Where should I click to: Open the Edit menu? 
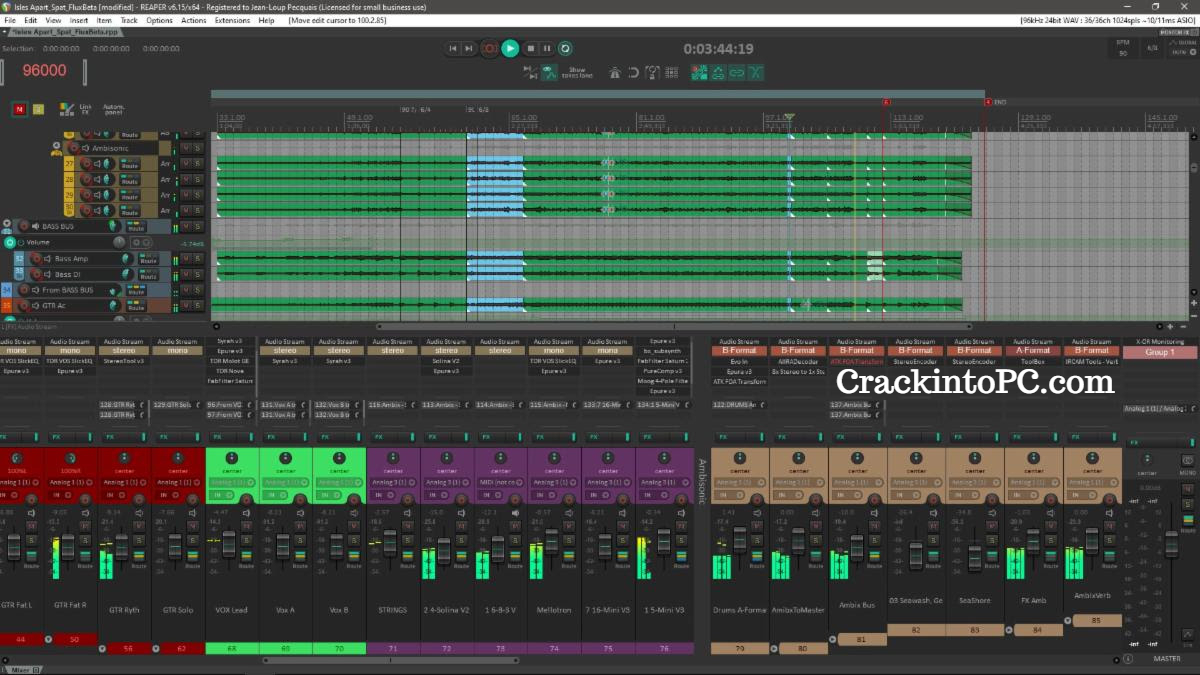(31, 20)
